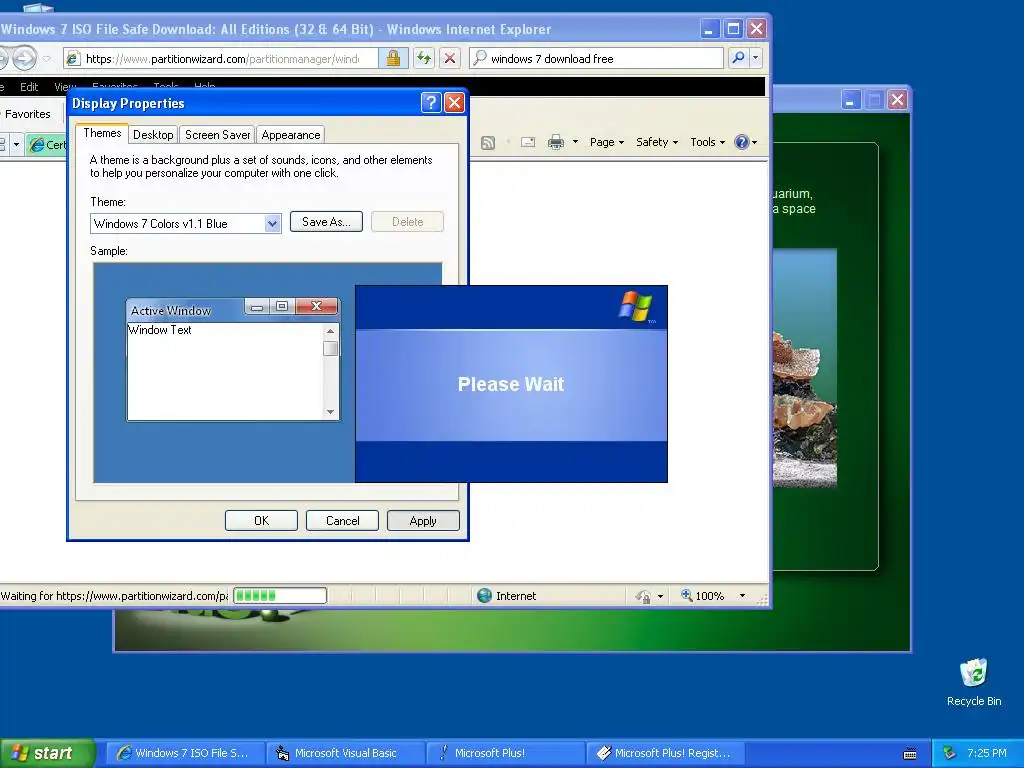This screenshot has height=768, width=1024.
Task: Click the IE back navigation arrow
Action: tap(3, 58)
